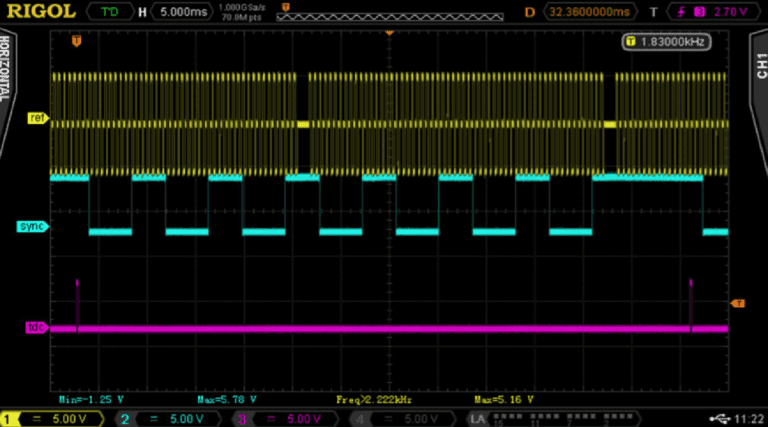Toggle channel 1 yellow tab
The image size is (768, 427).
(8, 419)
